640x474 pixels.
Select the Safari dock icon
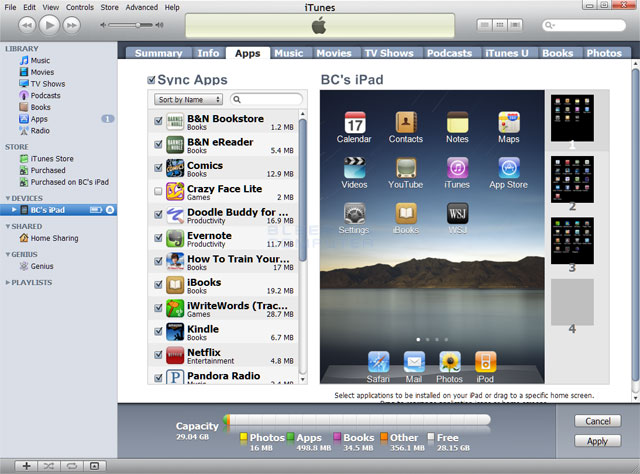(378, 362)
